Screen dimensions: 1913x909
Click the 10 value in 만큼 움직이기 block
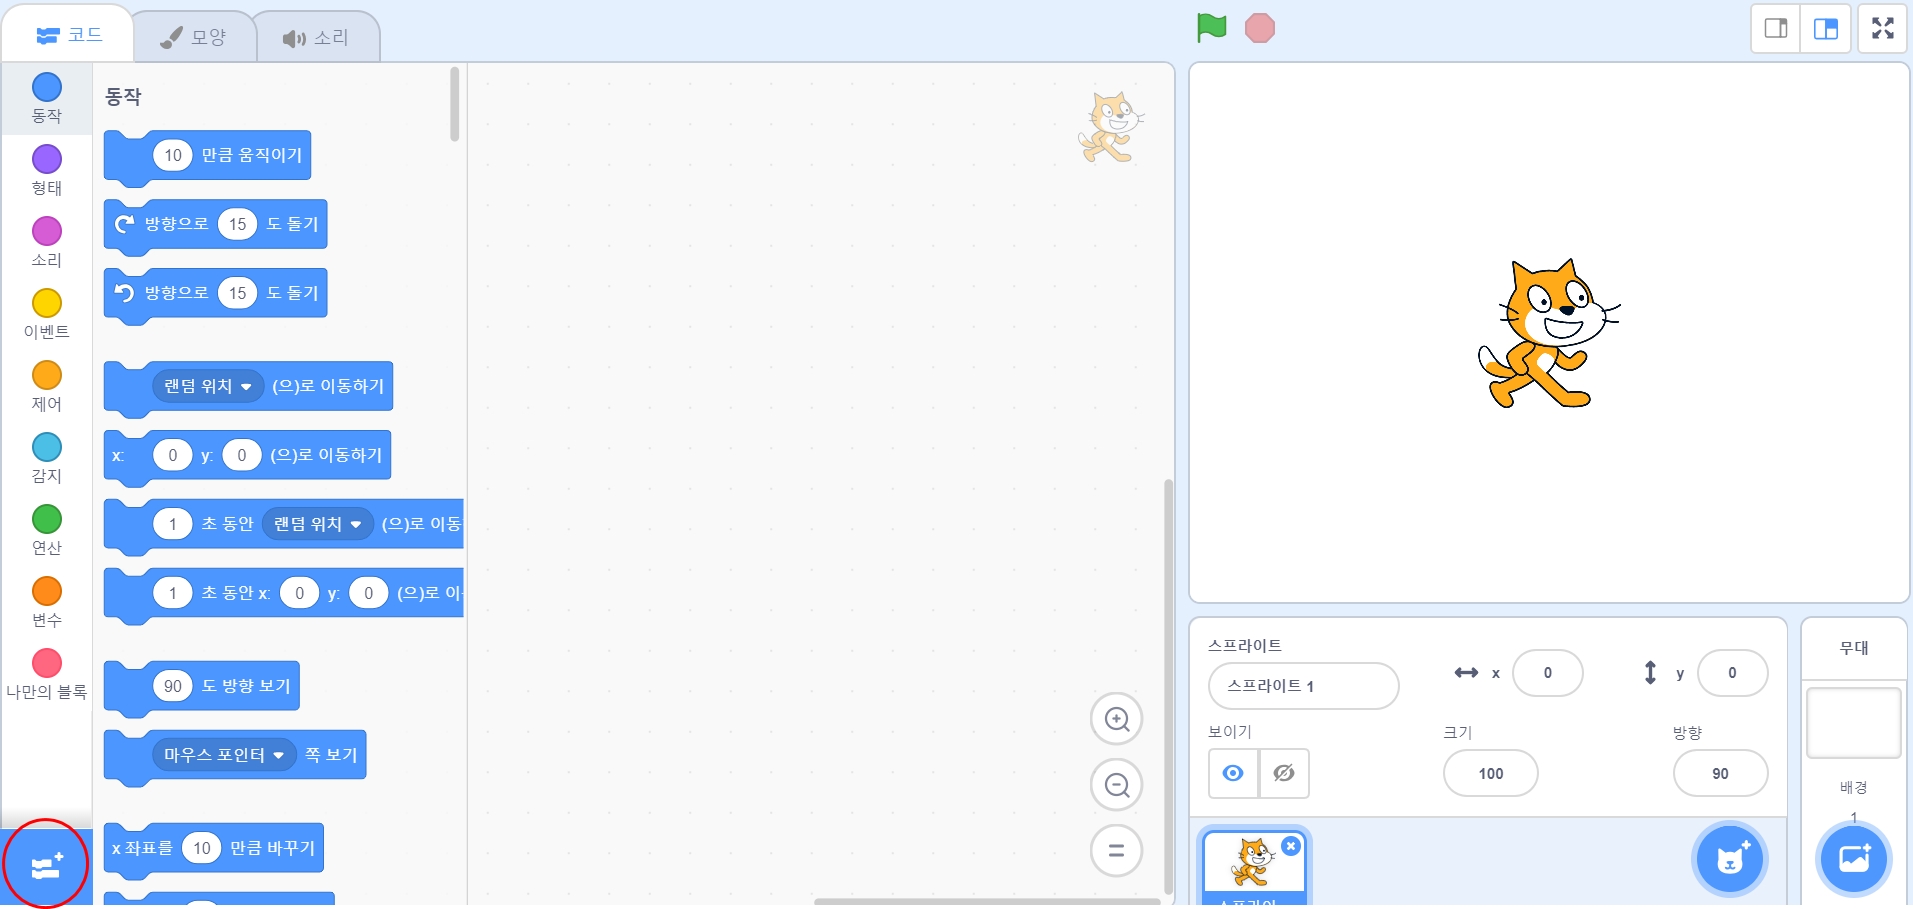point(173,155)
